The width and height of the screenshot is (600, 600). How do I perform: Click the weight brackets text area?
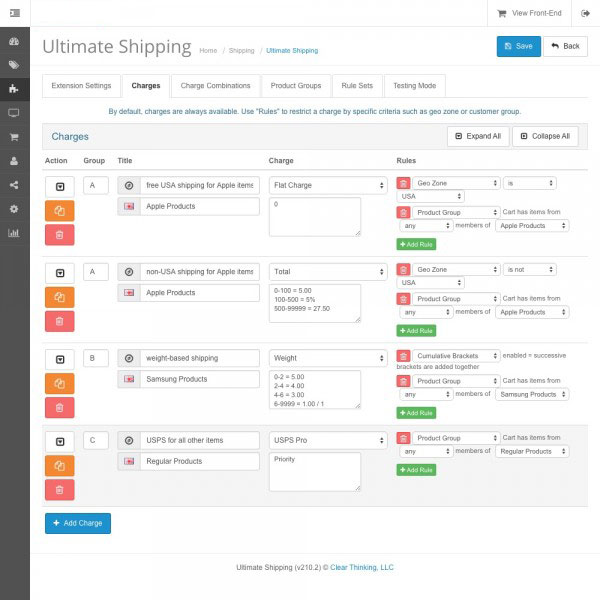(x=315, y=389)
